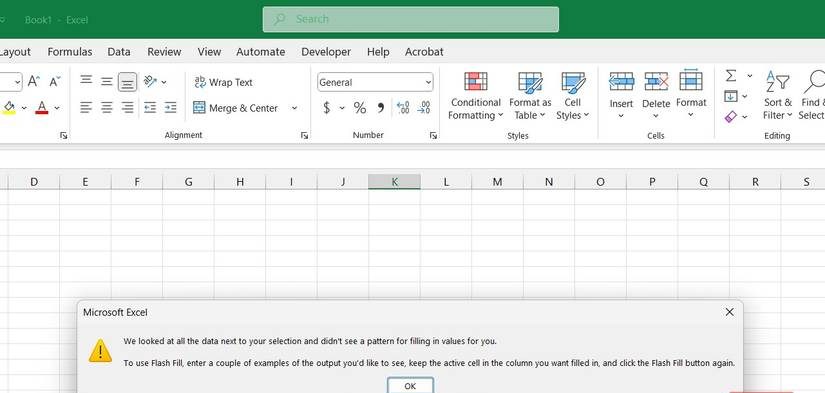Screen dimensions: 825x393
Task: Open the Font Color dropdown arrow
Action: (x=57, y=108)
